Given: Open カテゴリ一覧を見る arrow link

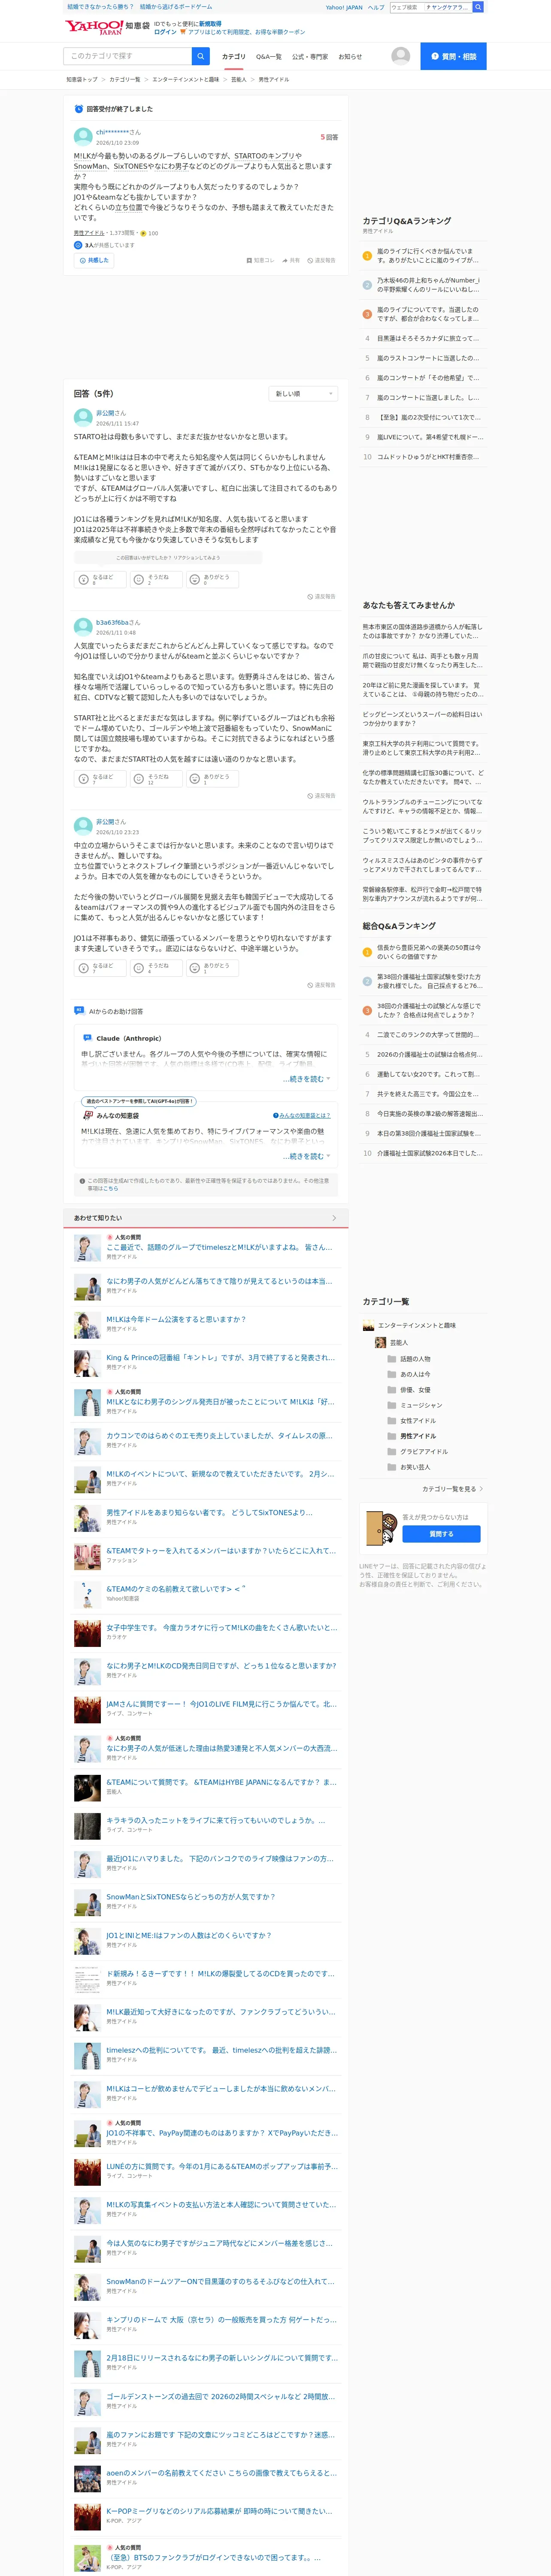Looking at the screenshot, I should (453, 1489).
